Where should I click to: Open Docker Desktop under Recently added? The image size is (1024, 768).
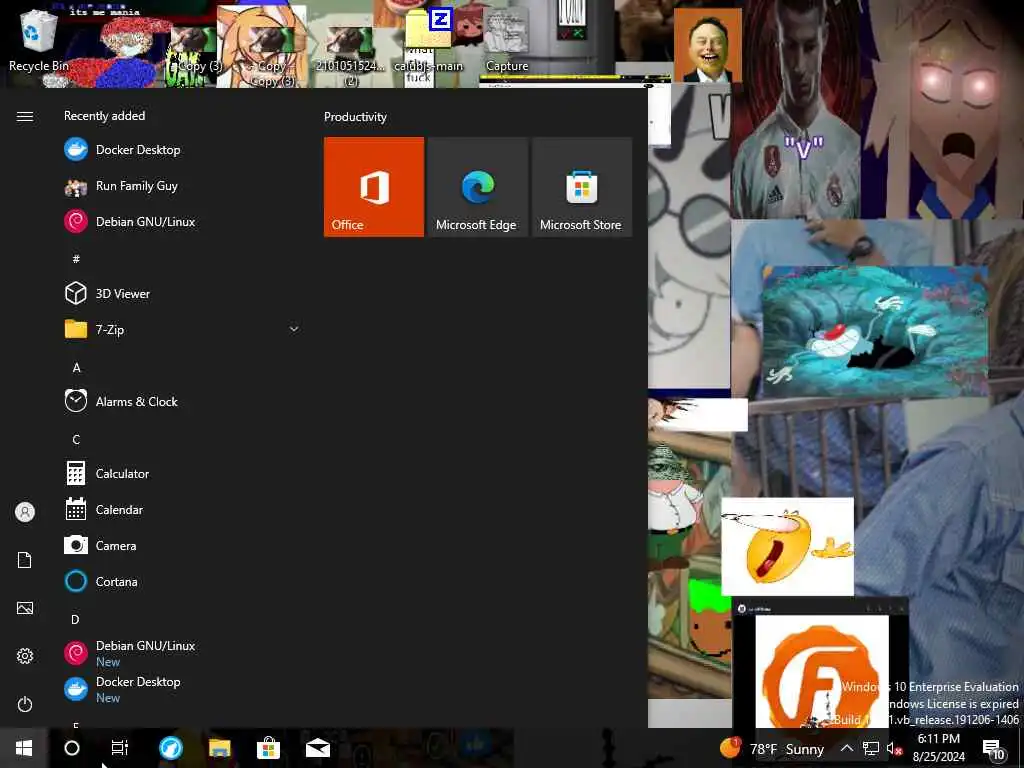(x=182, y=150)
